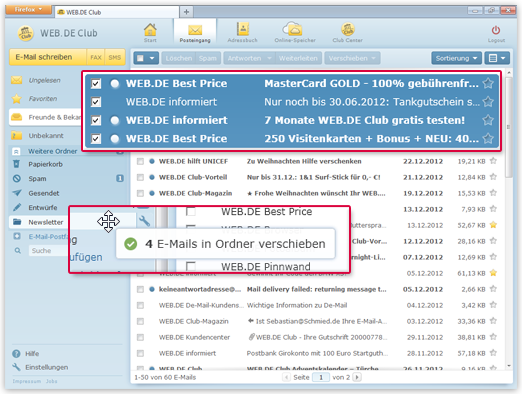Check the keineantwortadresse email checkbox
The width and height of the screenshot is (522, 394).
click(140, 289)
